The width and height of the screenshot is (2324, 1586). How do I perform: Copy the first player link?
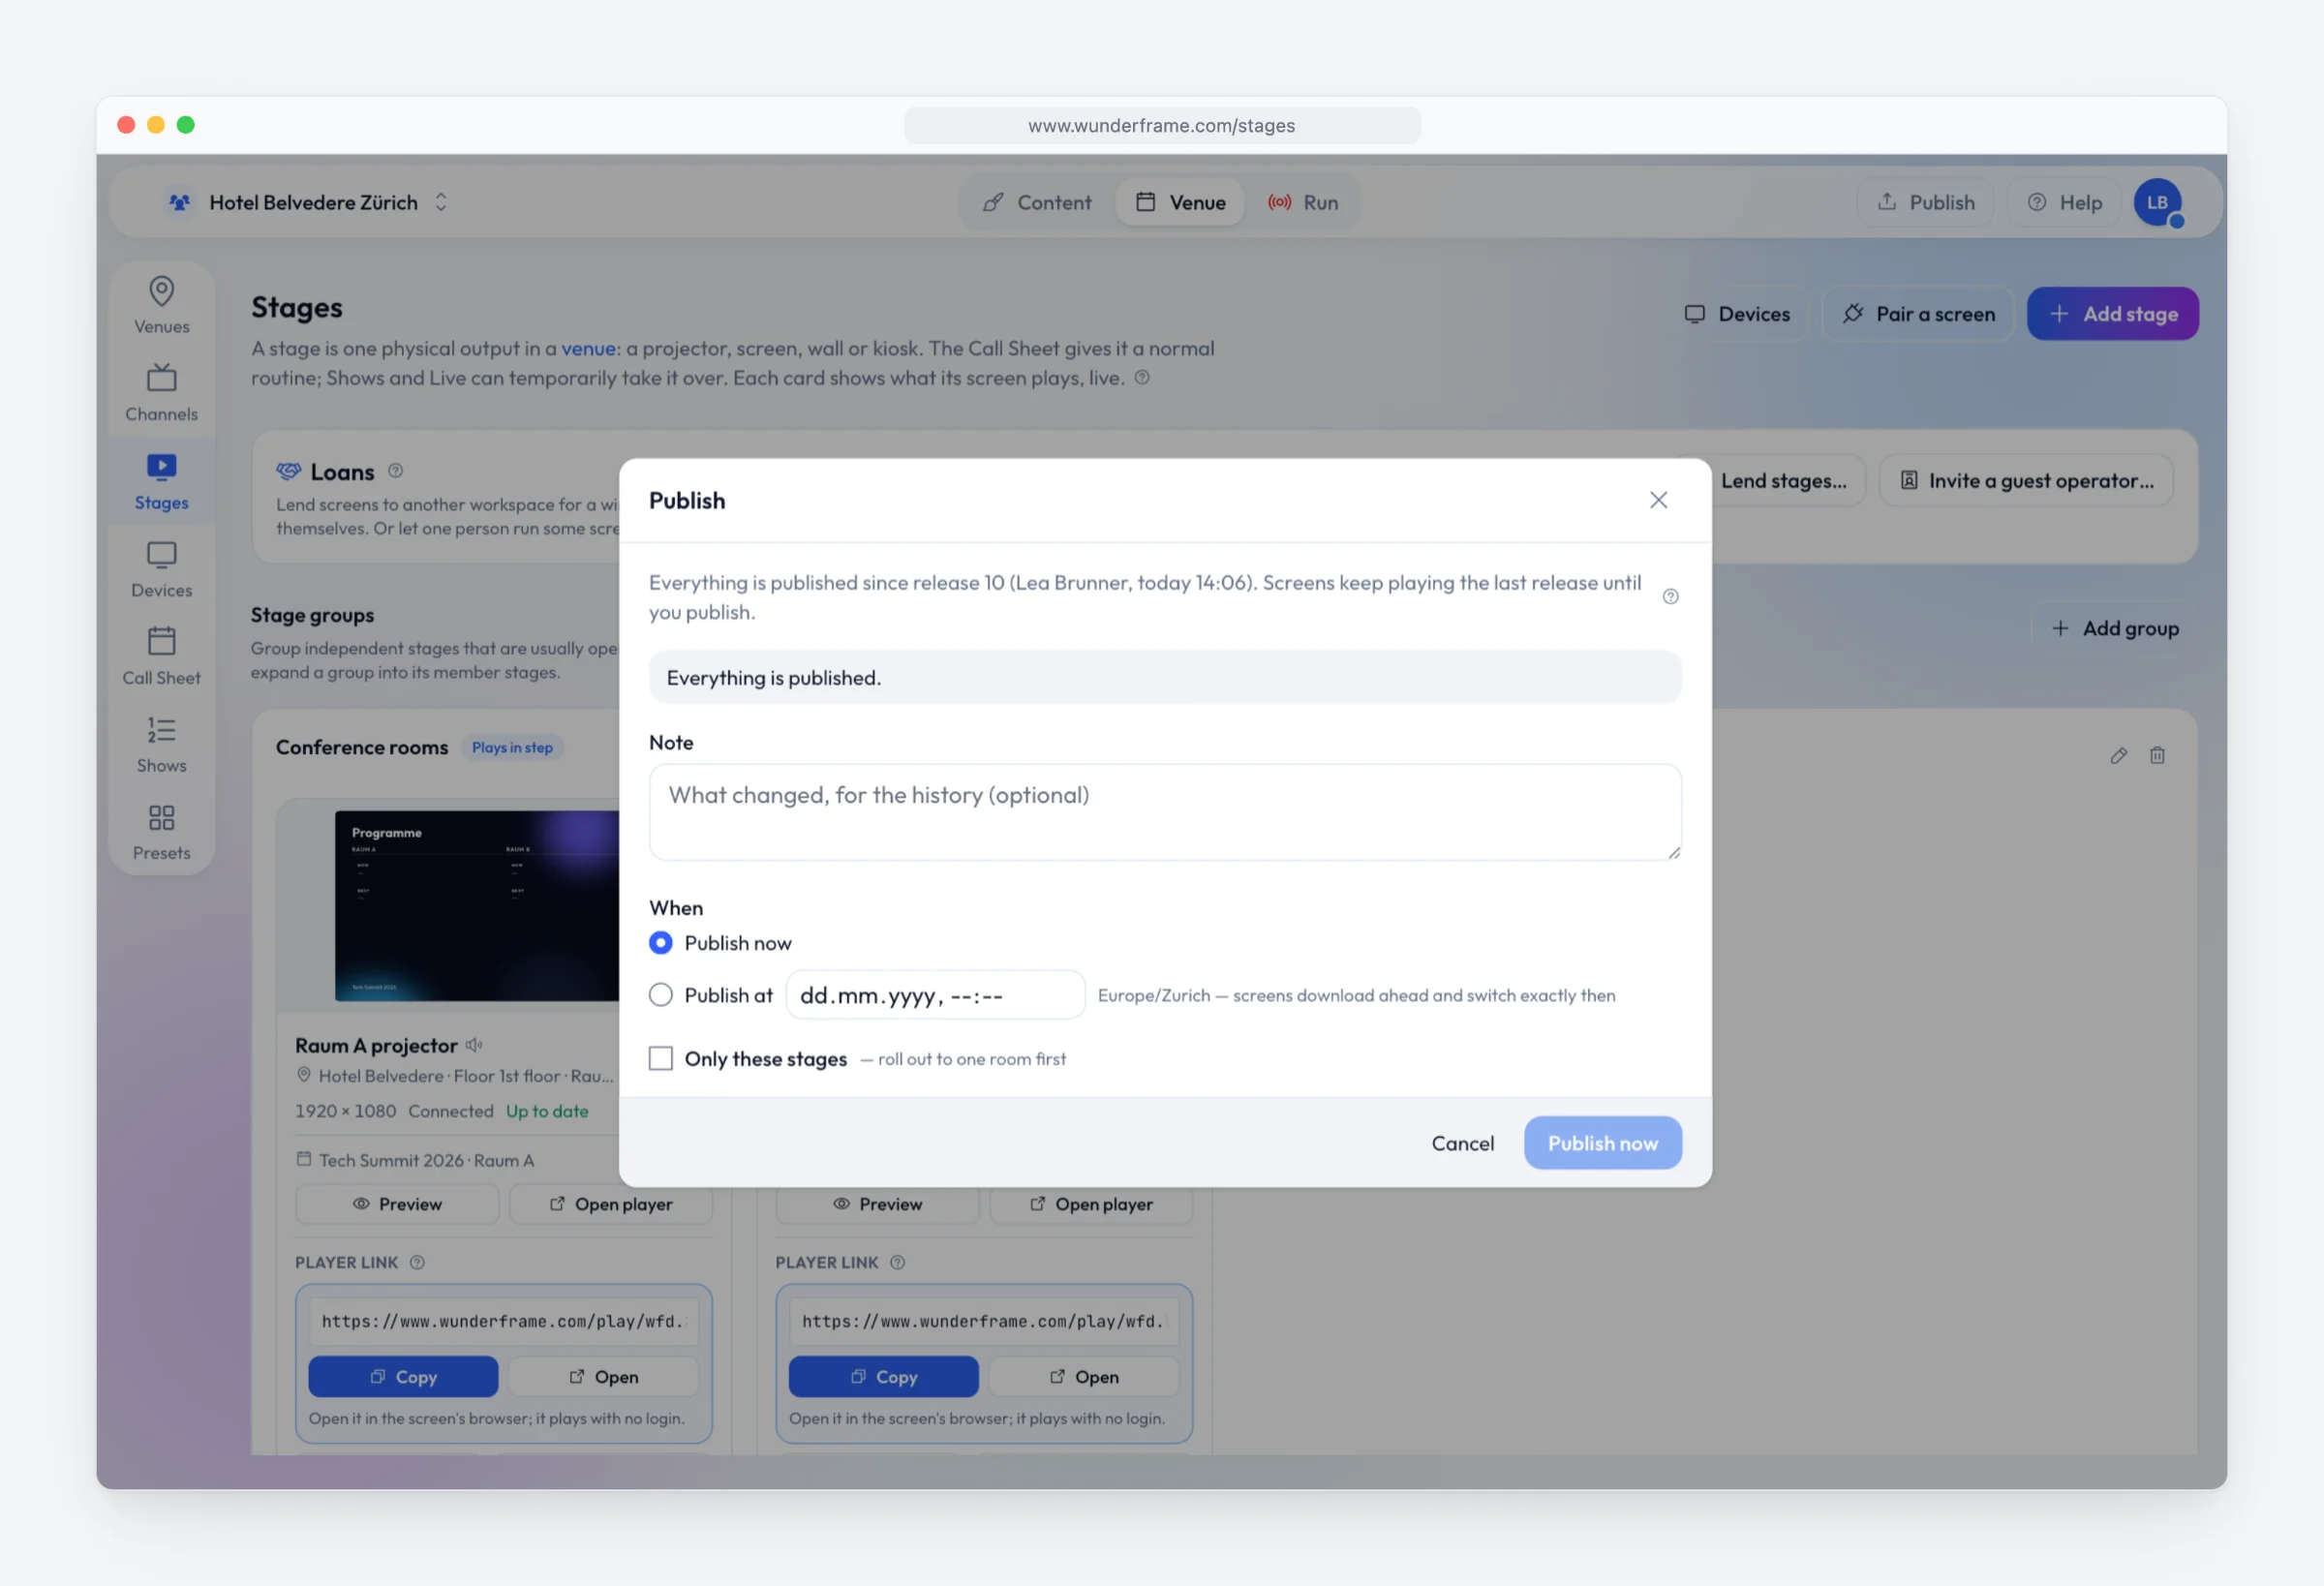(x=403, y=1377)
